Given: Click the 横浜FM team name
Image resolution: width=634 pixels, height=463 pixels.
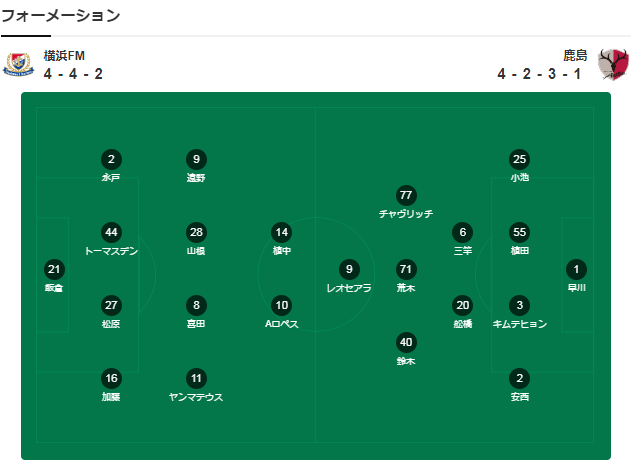Looking at the screenshot, I should pyautogui.click(x=64, y=55).
